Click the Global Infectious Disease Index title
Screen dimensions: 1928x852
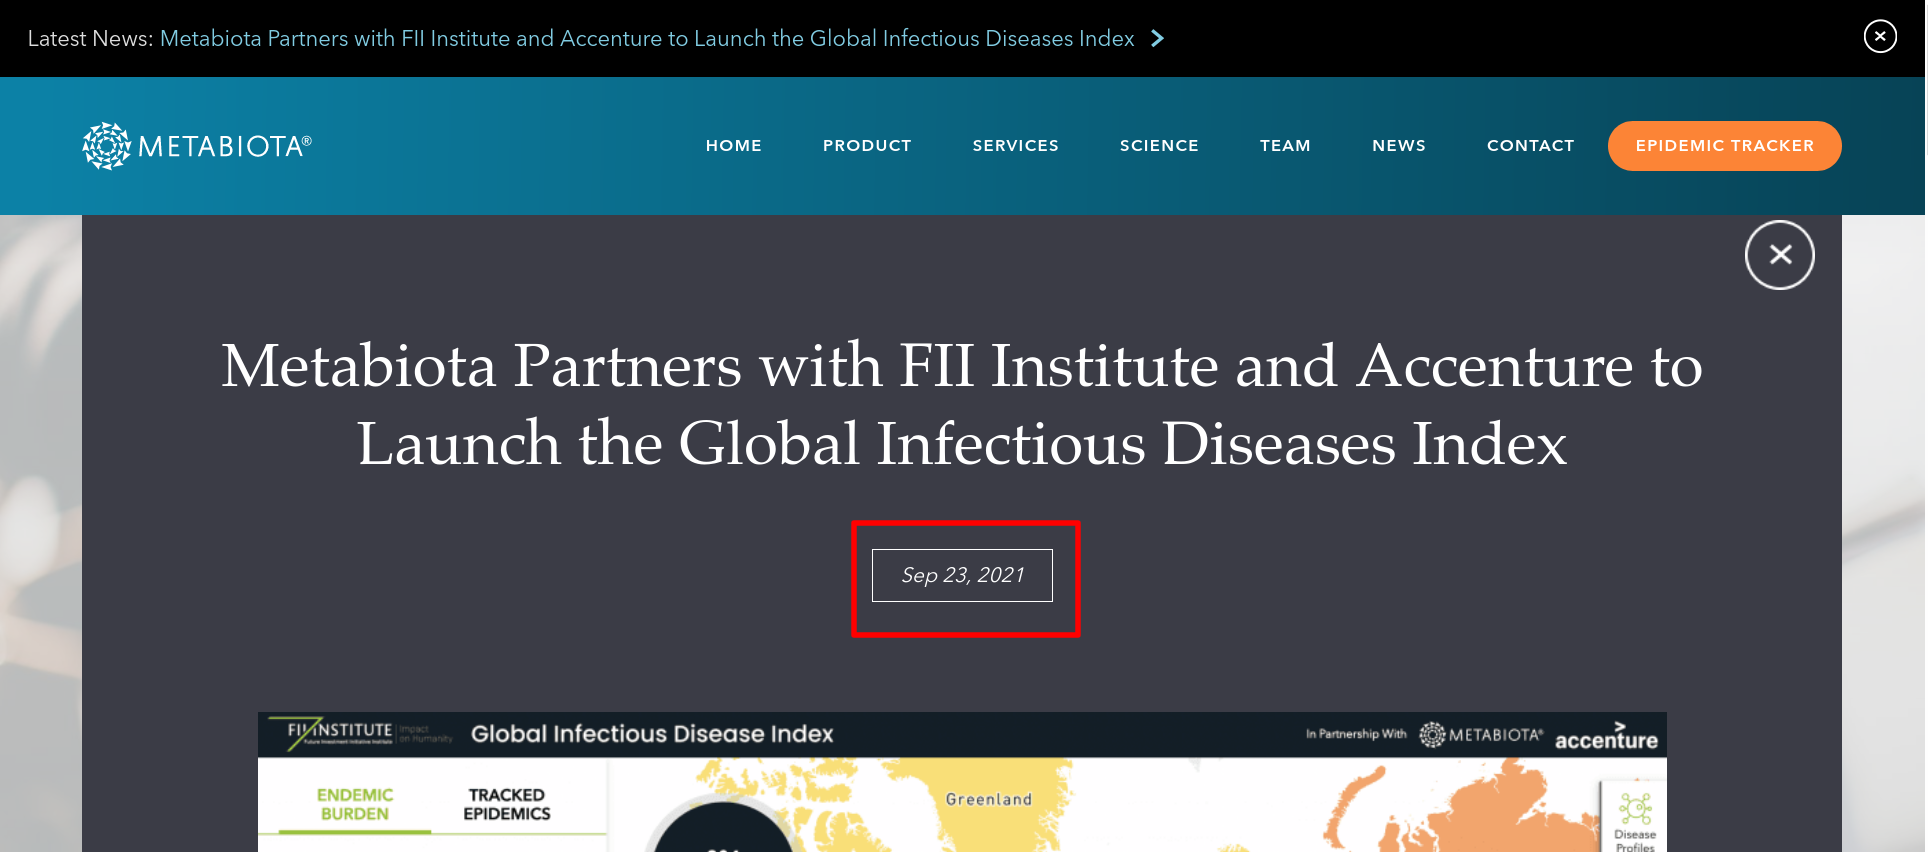652,734
